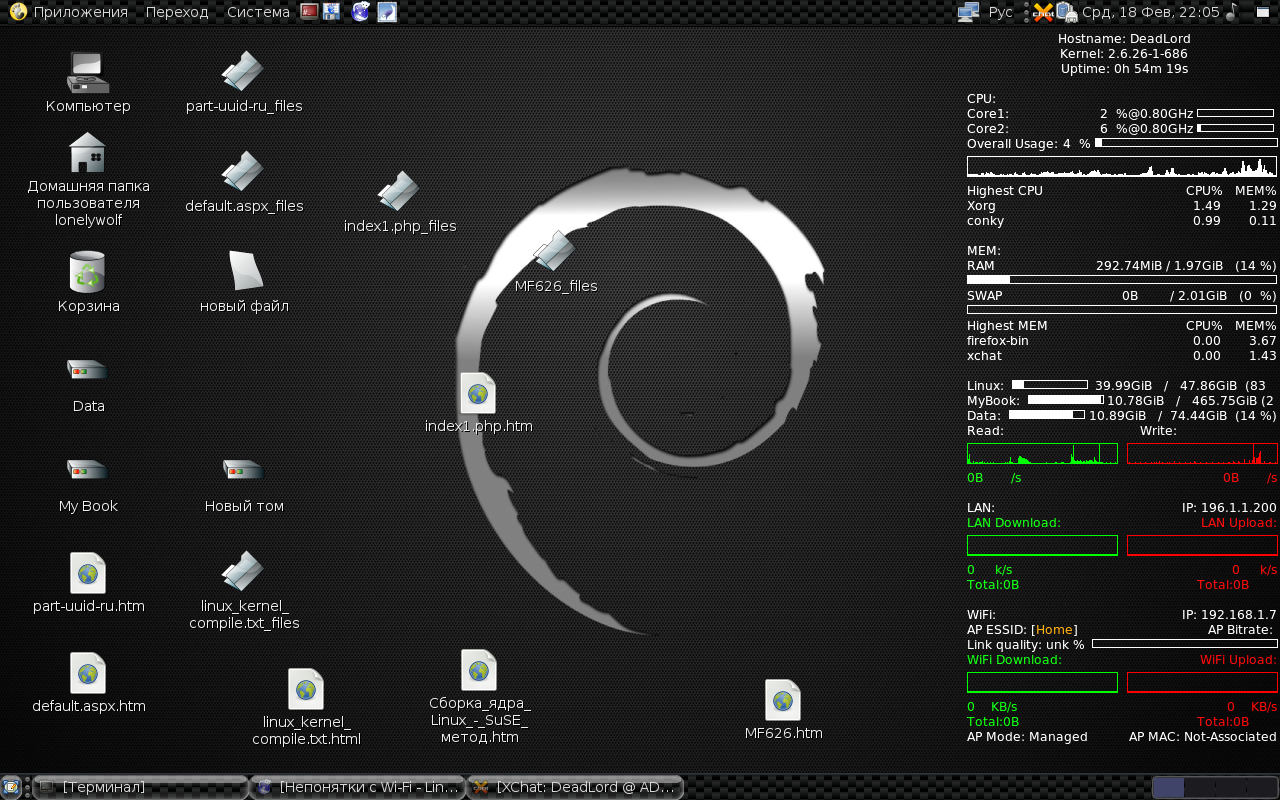Open the network monitor tray icon

pos(968,12)
